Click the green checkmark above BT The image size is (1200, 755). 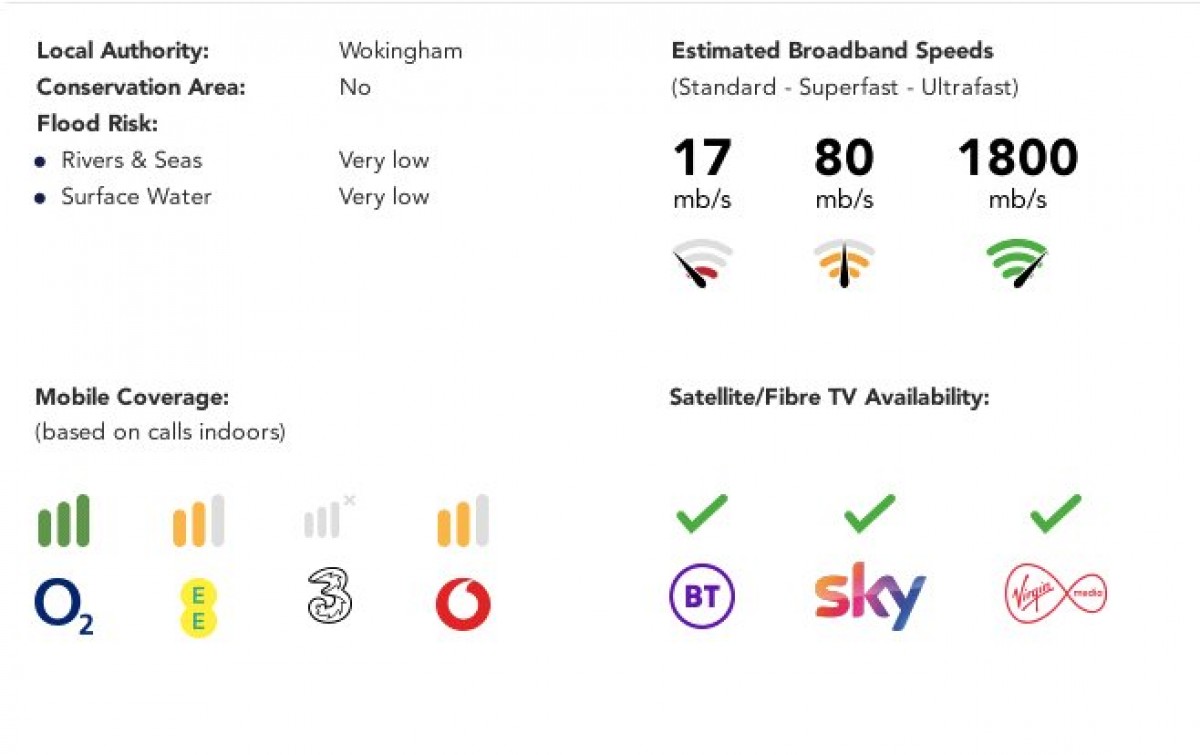(701, 513)
